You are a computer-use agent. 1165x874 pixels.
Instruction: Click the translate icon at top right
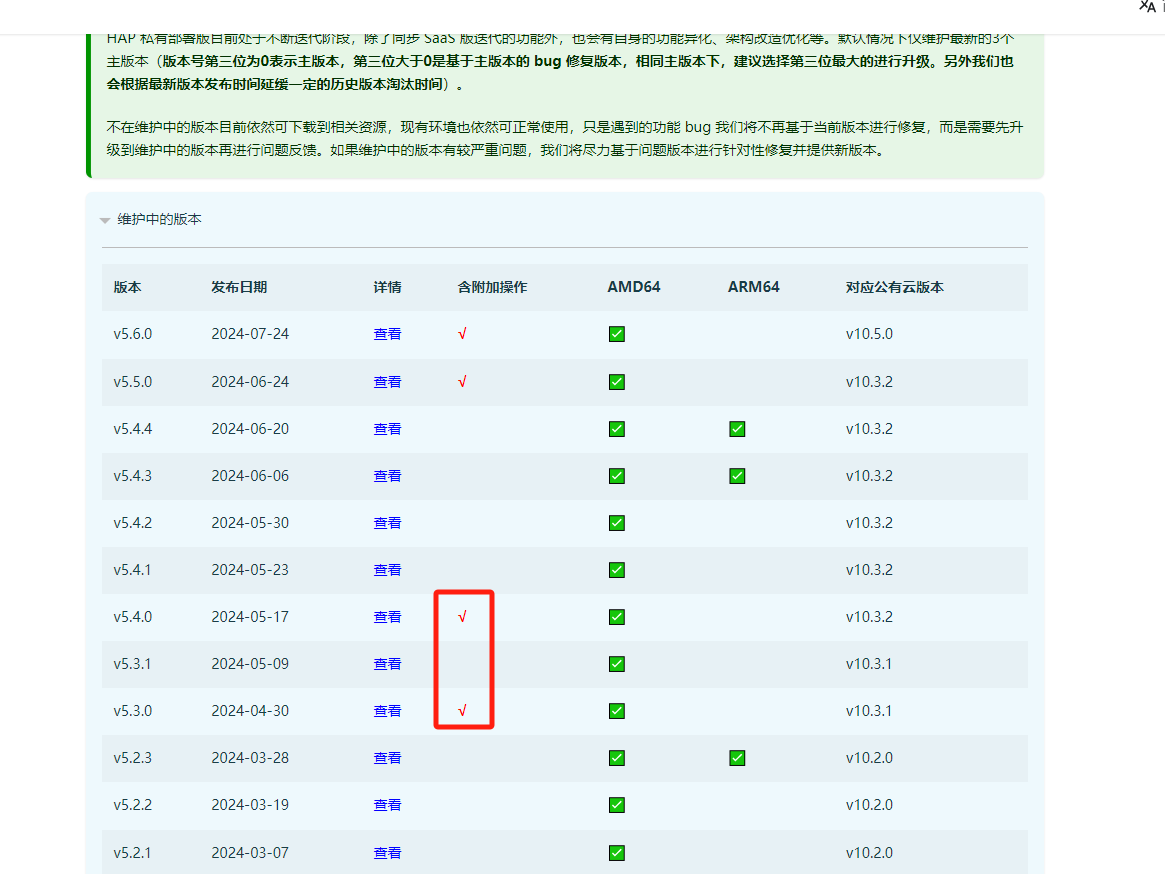click(x=1147, y=7)
